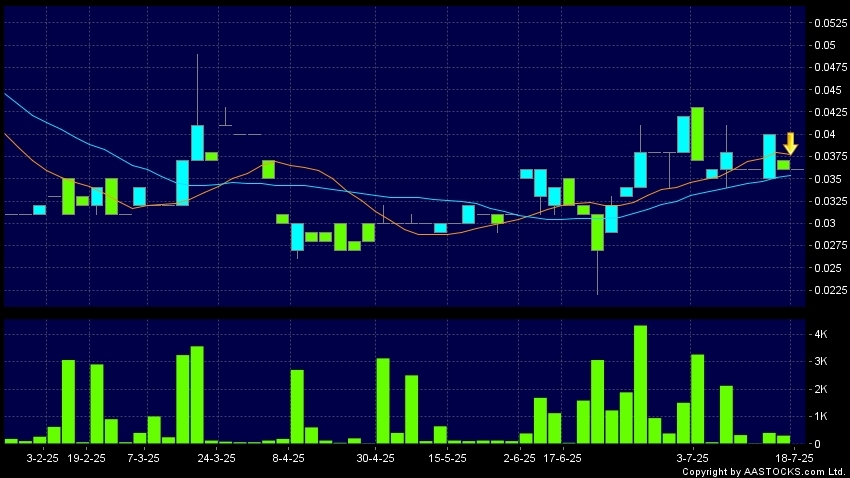This screenshot has height=478, width=850.
Task: Click the 0.0225 price axis label
Action: tap(830, 290)
